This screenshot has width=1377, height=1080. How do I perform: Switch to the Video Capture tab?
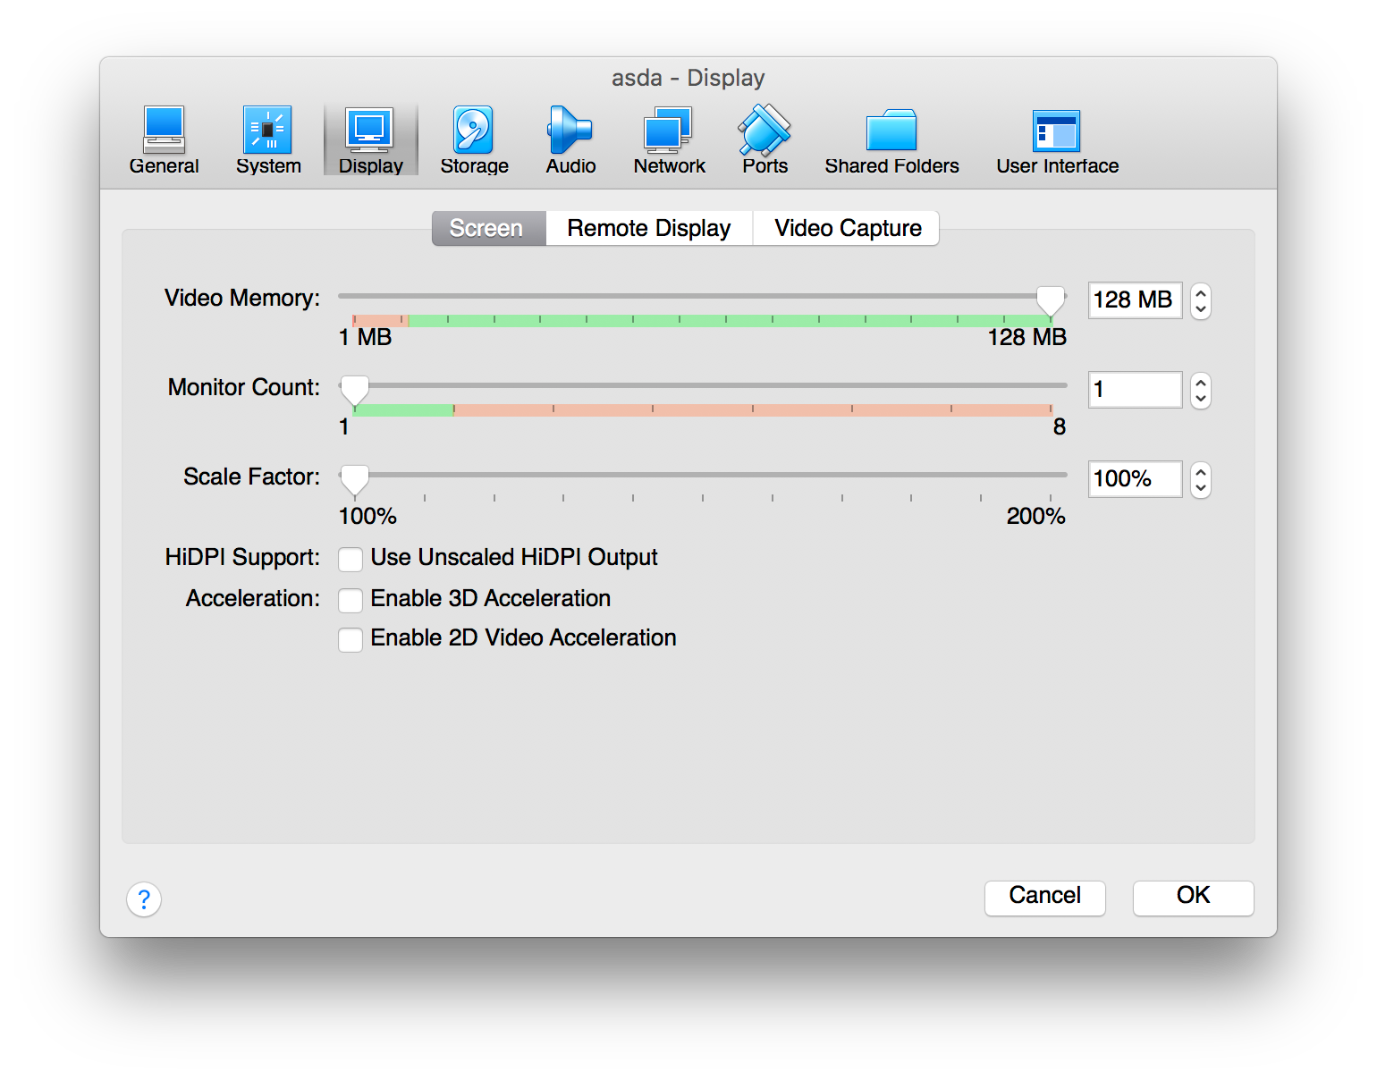[847, 228]
